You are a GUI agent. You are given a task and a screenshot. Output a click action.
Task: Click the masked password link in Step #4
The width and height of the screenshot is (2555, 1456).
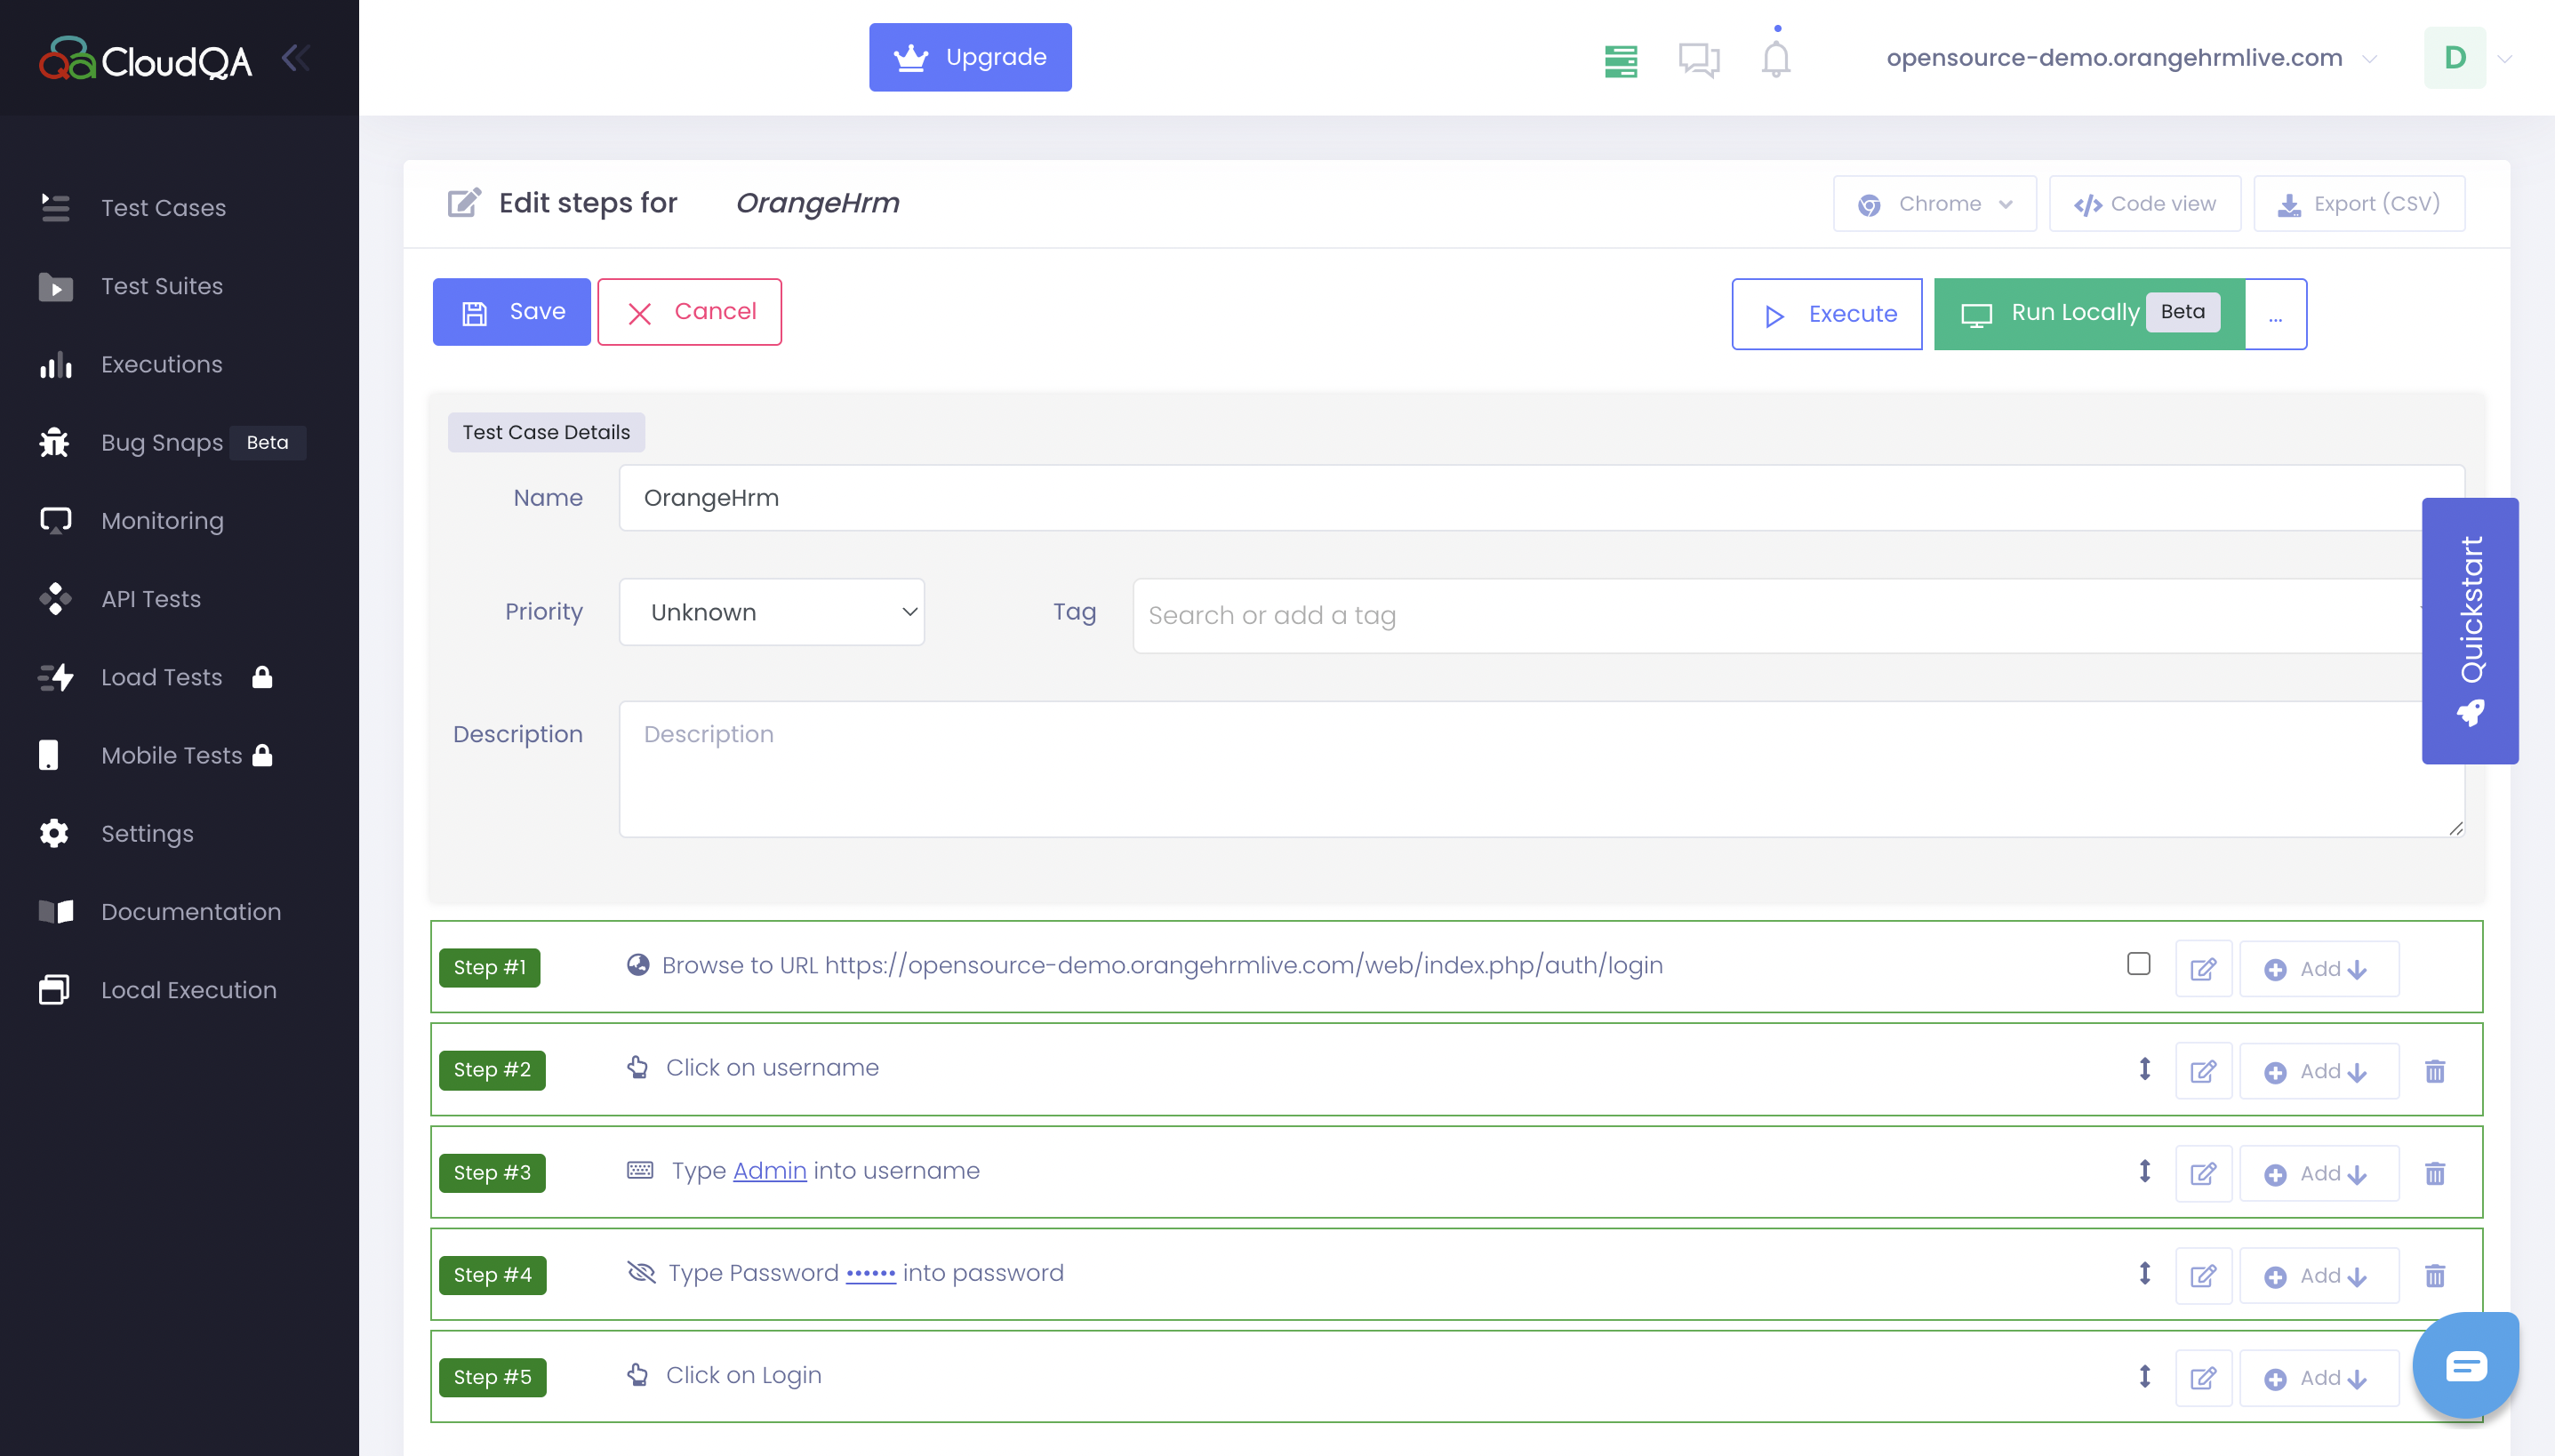[870, 1274]
